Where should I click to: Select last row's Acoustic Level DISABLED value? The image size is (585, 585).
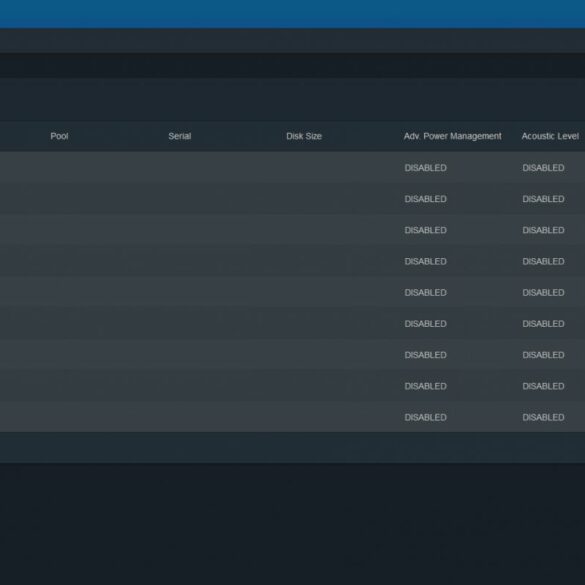point(543,417)
